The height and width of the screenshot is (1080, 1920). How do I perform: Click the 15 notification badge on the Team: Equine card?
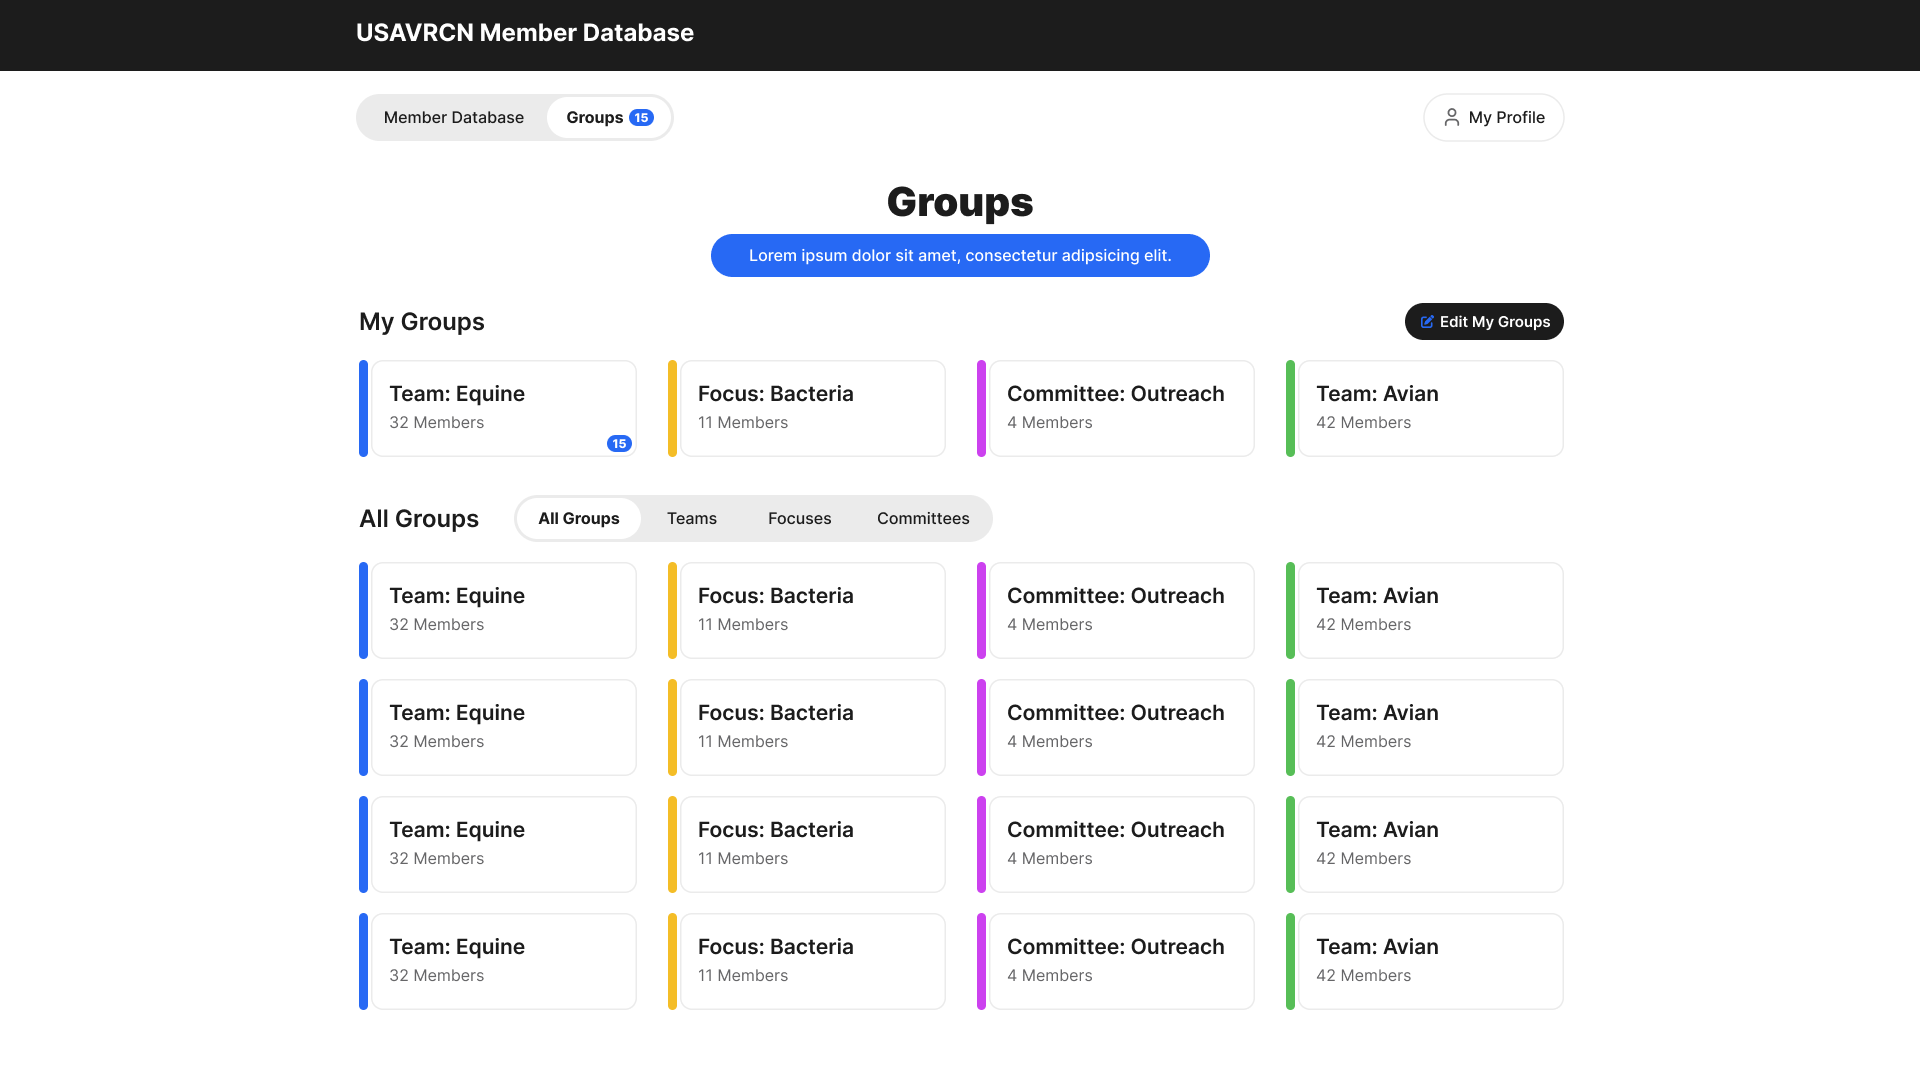619,443
